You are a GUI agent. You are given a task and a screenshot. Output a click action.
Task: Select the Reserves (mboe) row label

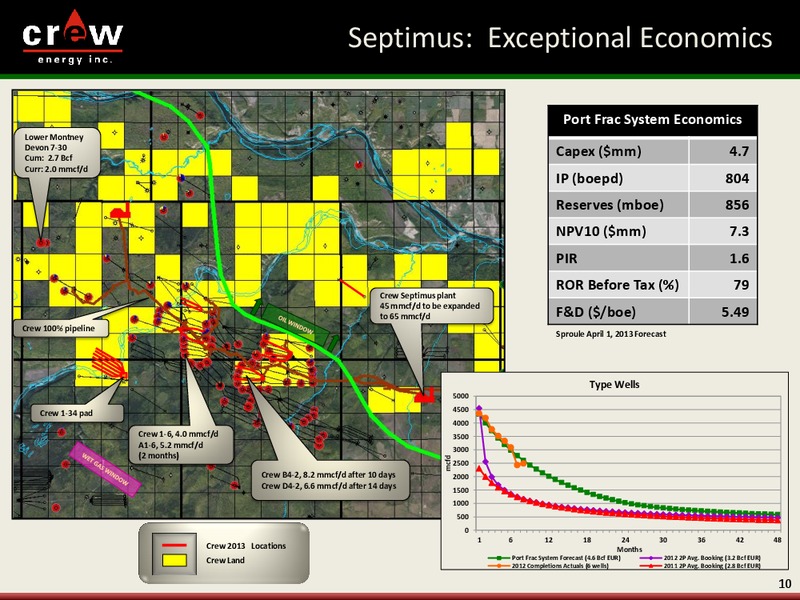[x=610, y=205]
